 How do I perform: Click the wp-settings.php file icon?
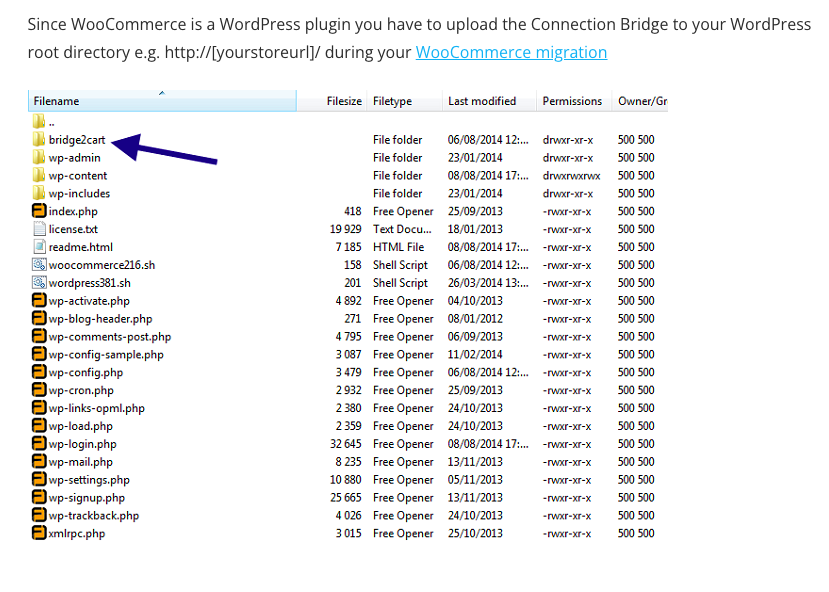pyautogui.click(x=39, y=479)
